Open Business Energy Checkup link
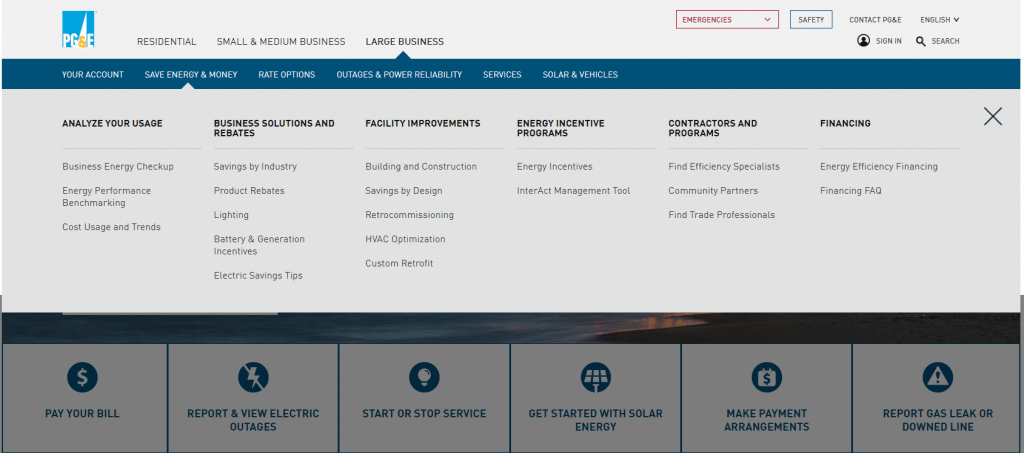The image size is (1024, 453). (x=118, y=166)
